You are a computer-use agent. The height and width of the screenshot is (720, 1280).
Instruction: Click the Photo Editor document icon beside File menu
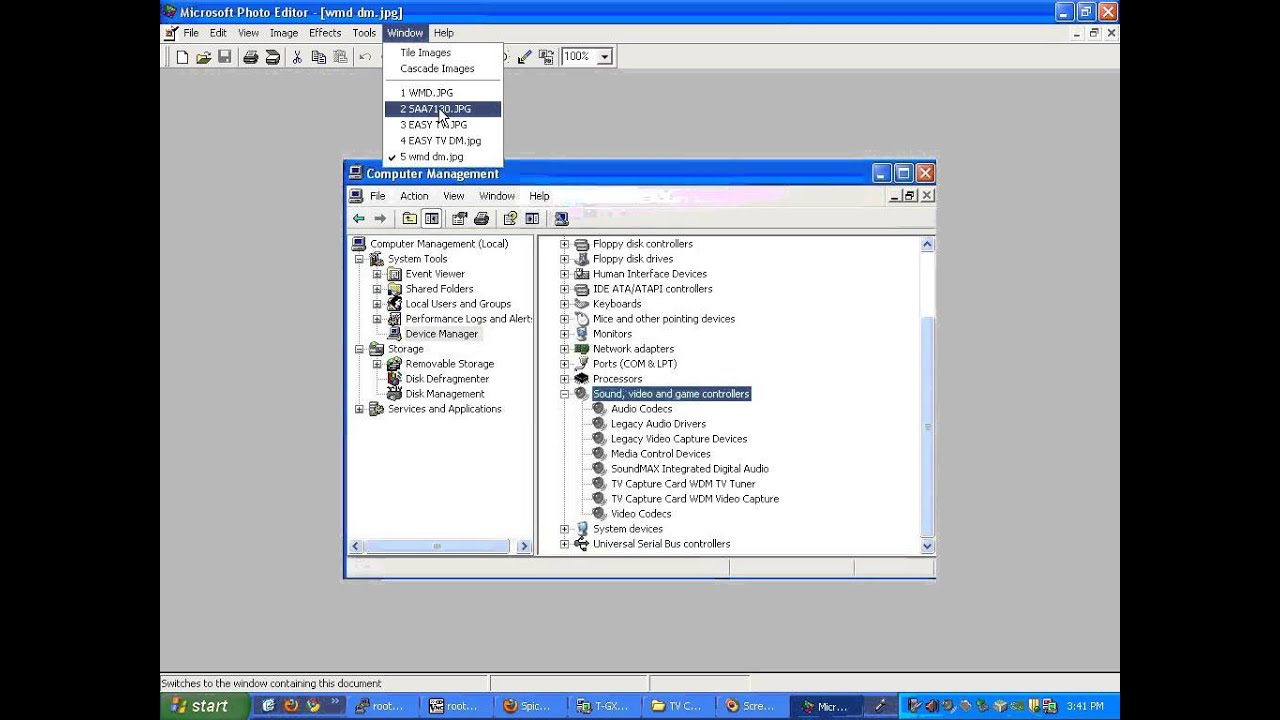(x=171, y=33)
